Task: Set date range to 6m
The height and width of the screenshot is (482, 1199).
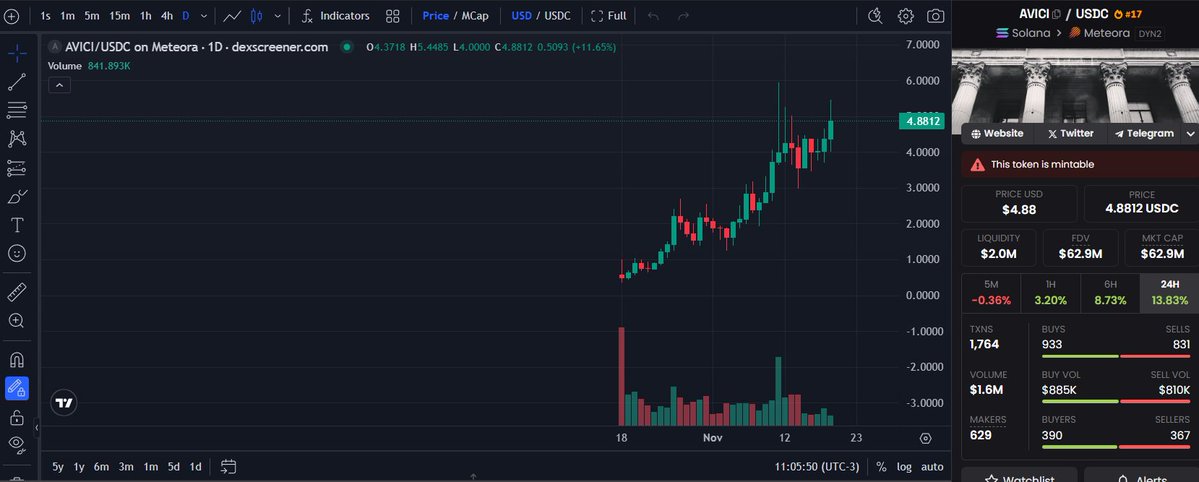Action: 101,467
